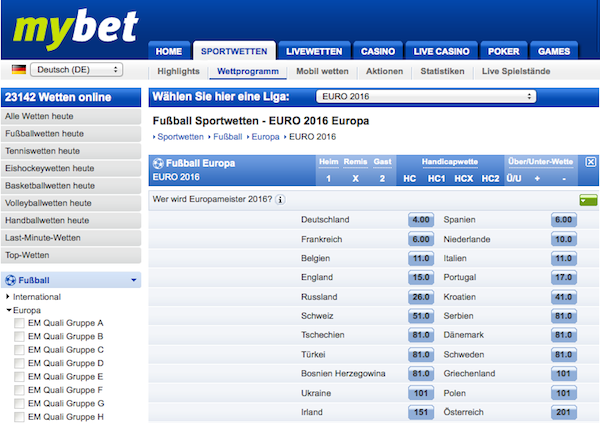
Task: Expand the International tree node
Action: coord(8,297)
